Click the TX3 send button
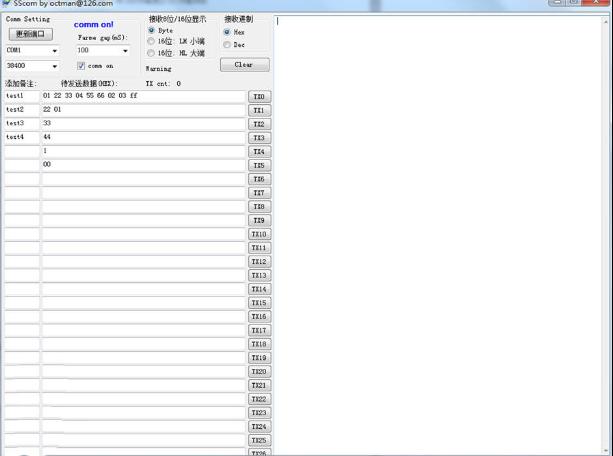This screenshot has width=613, height=456. [x=259, y=138]
